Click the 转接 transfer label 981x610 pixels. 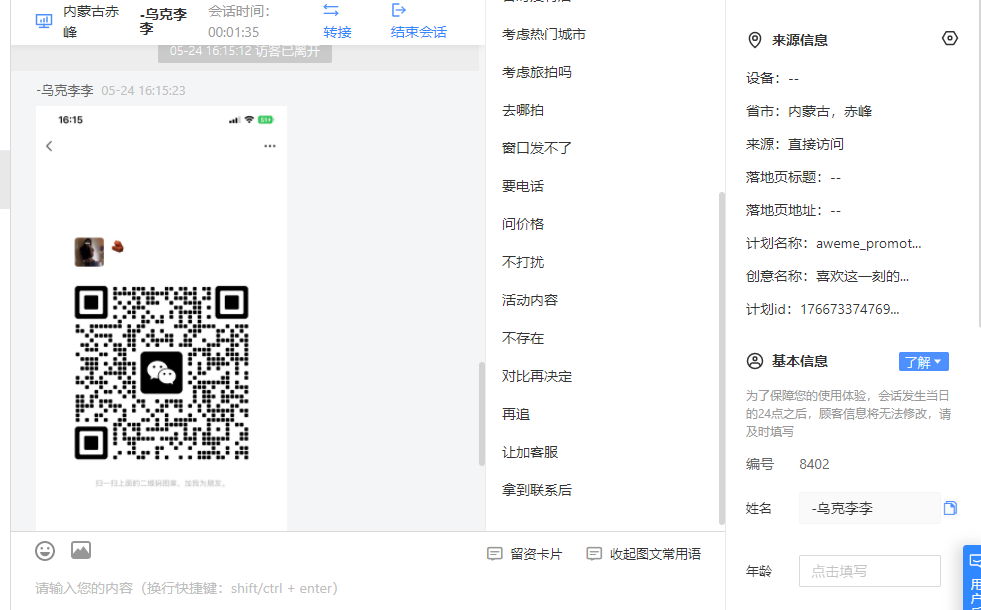[x=337, y=32]
